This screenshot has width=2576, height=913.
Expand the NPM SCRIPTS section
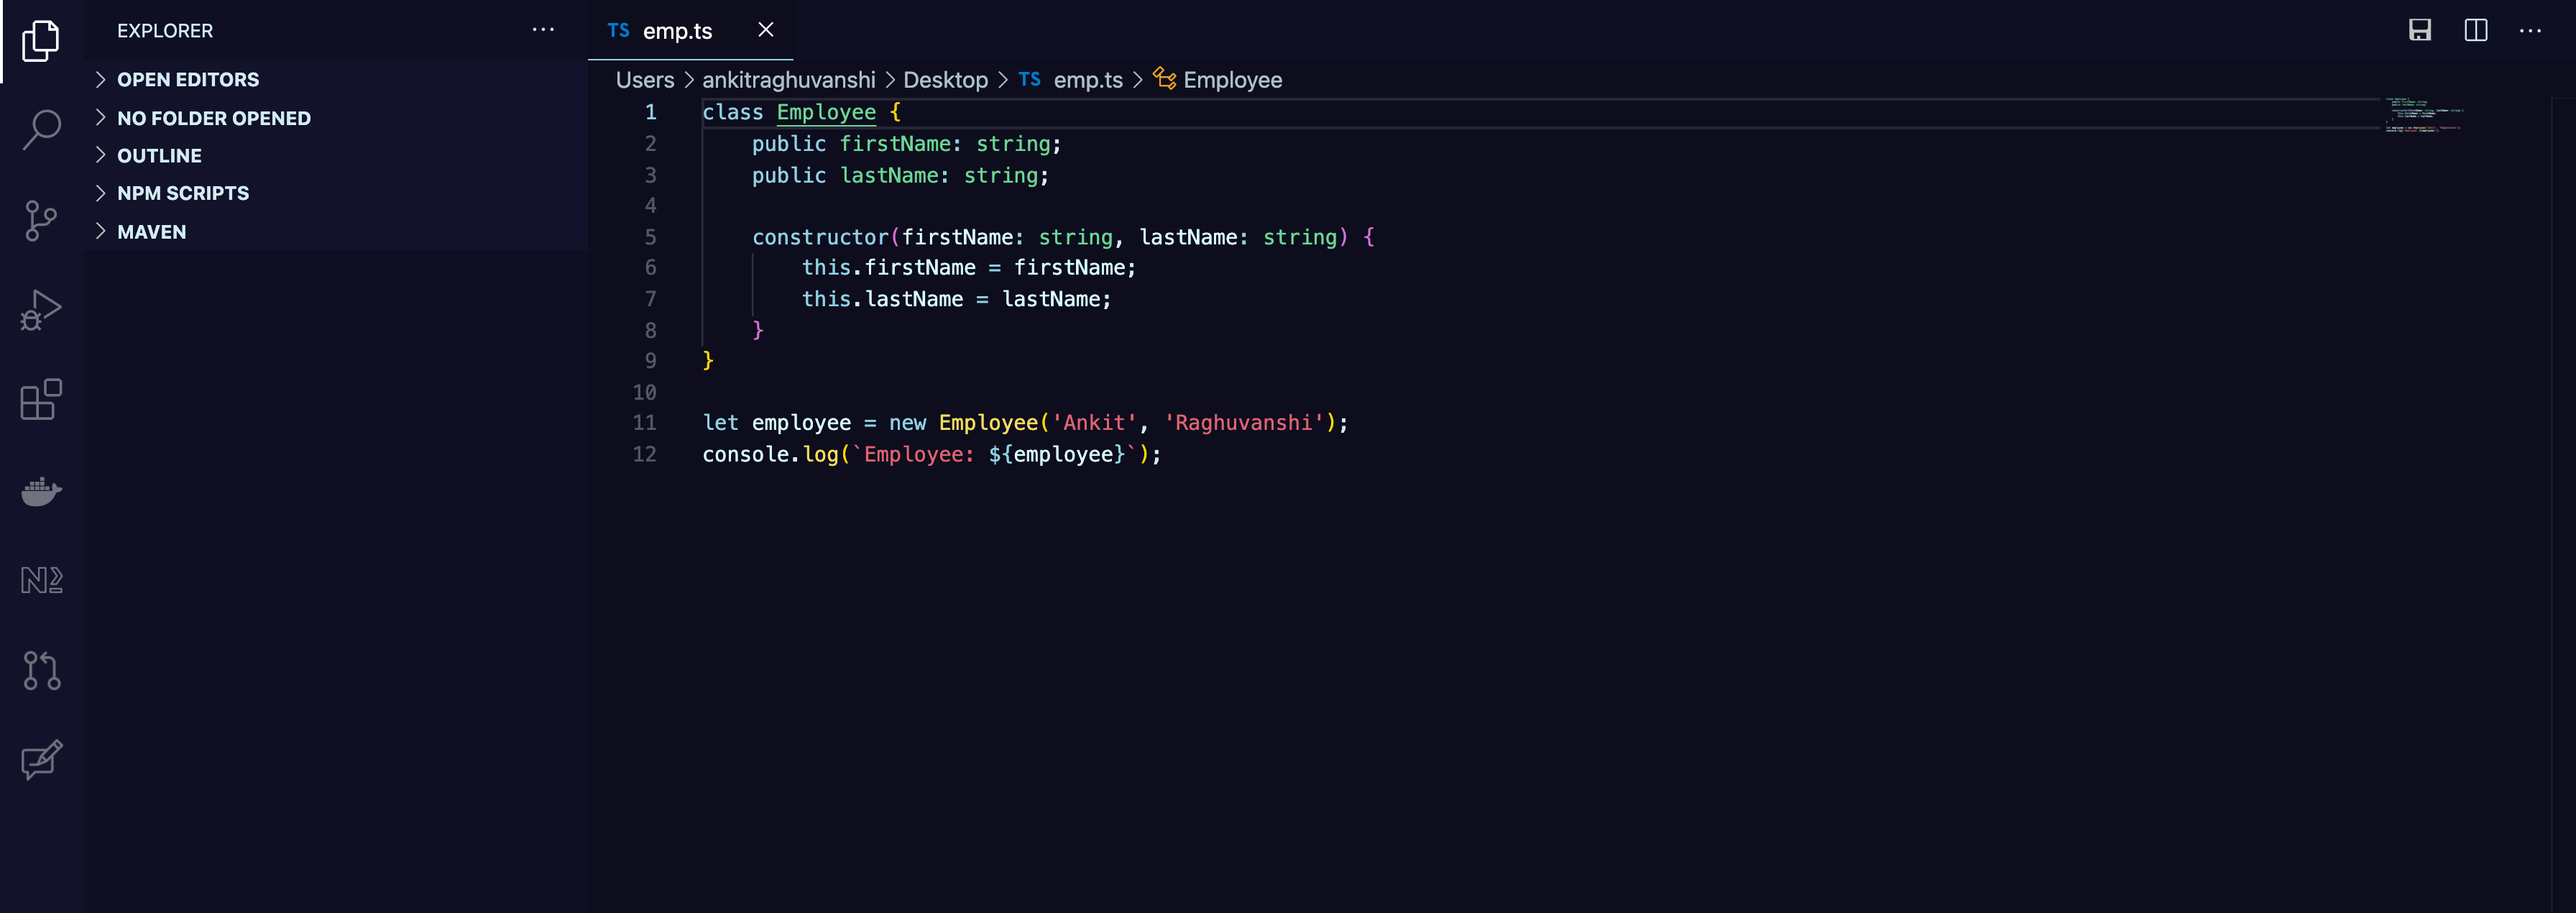point(183,193)
